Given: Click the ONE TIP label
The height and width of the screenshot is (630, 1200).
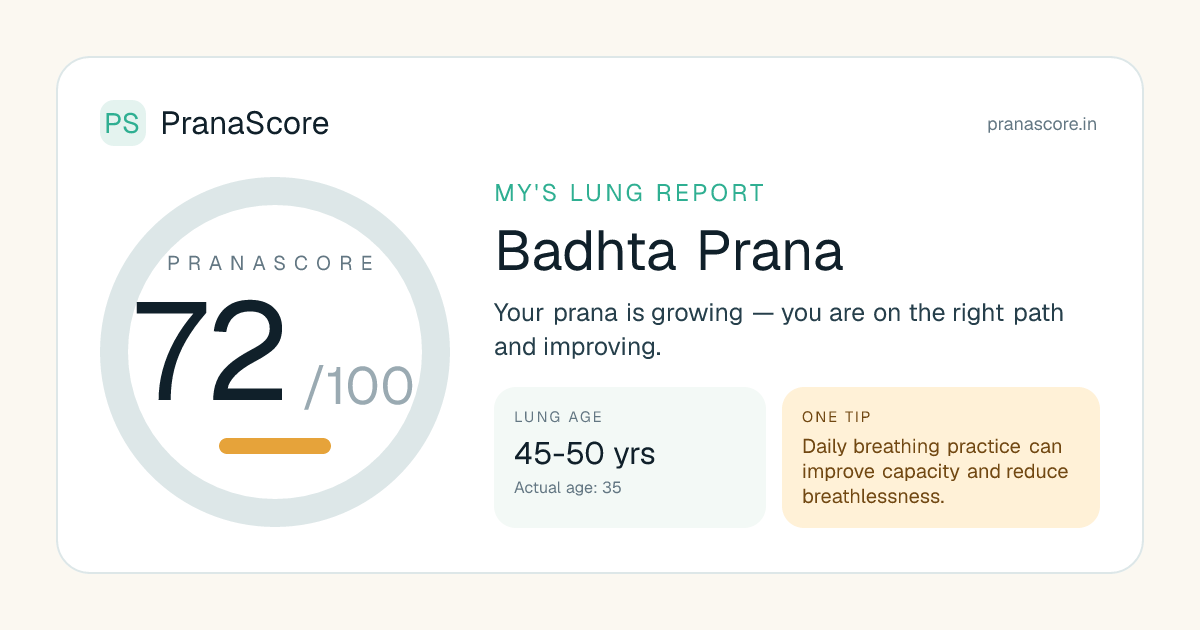Looking at the screenshot, I should coord(836,417).
